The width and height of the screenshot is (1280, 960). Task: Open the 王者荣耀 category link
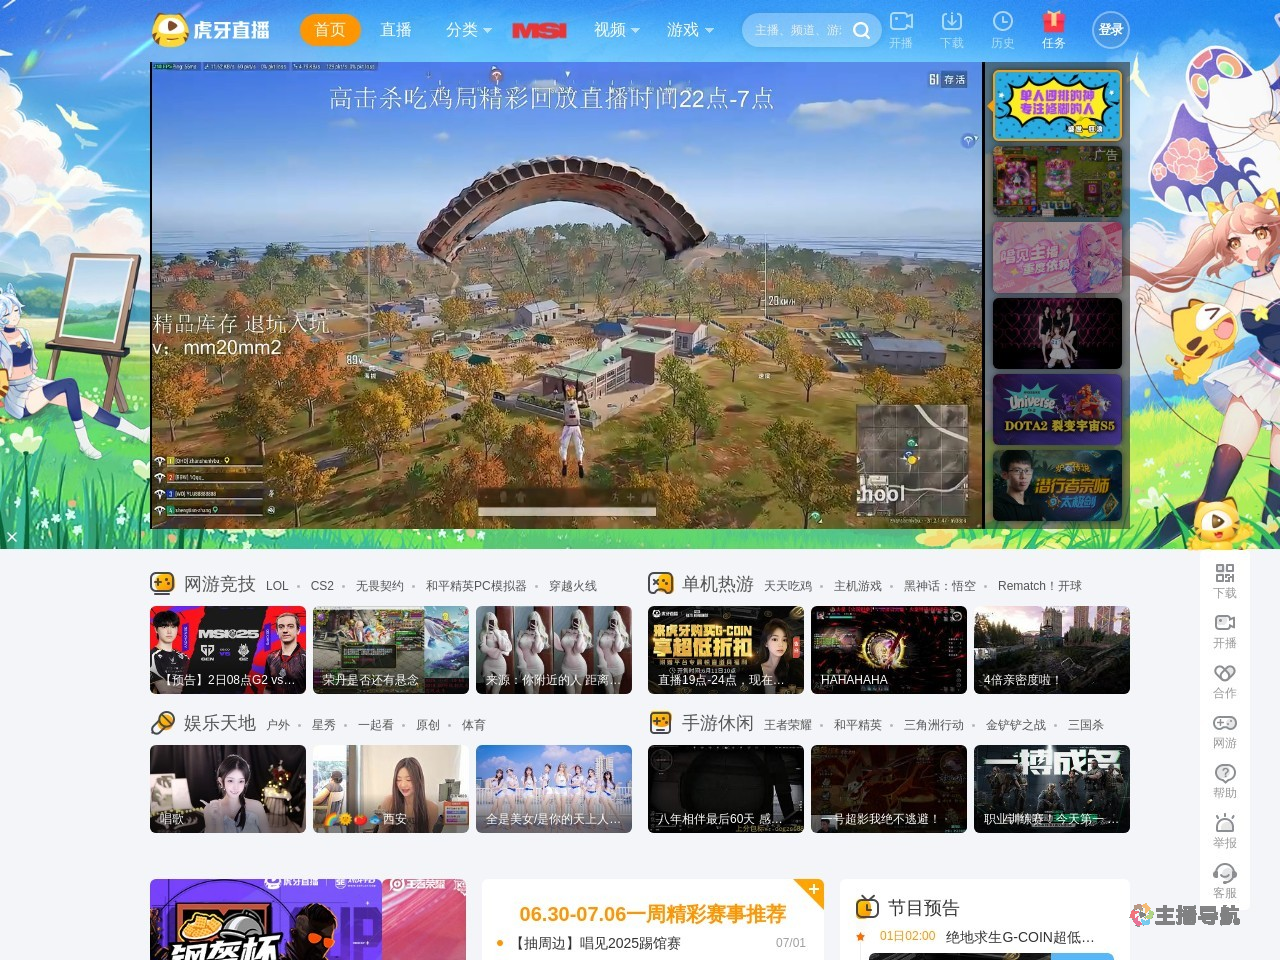point(788,725)
